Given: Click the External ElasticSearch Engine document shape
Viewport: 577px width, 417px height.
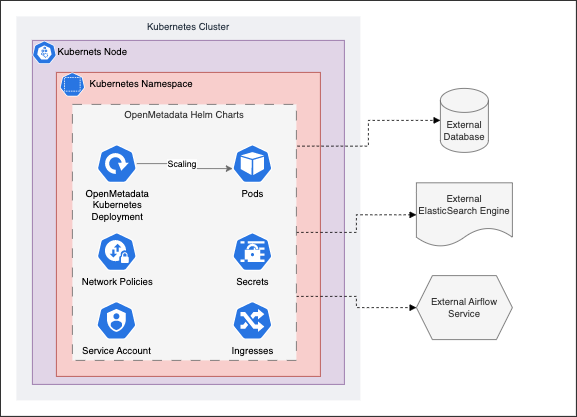Looking at the screenshot, I should (464, 213).
